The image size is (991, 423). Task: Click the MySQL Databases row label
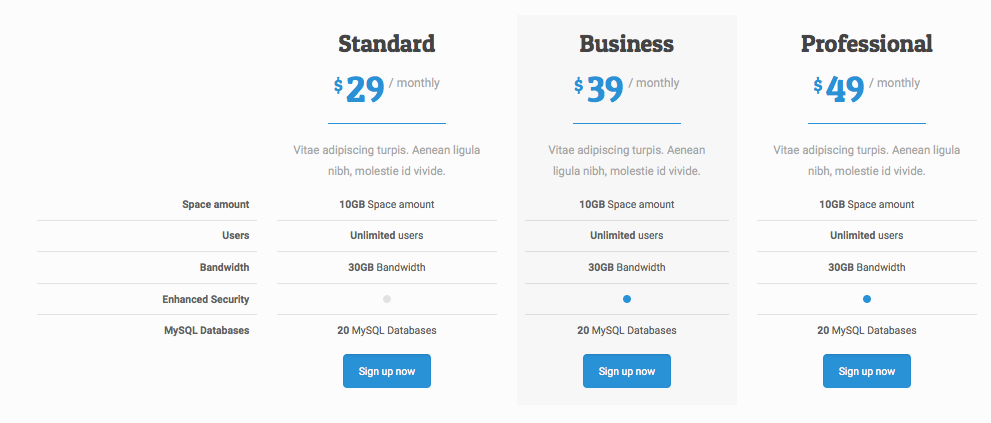[206, 330]
